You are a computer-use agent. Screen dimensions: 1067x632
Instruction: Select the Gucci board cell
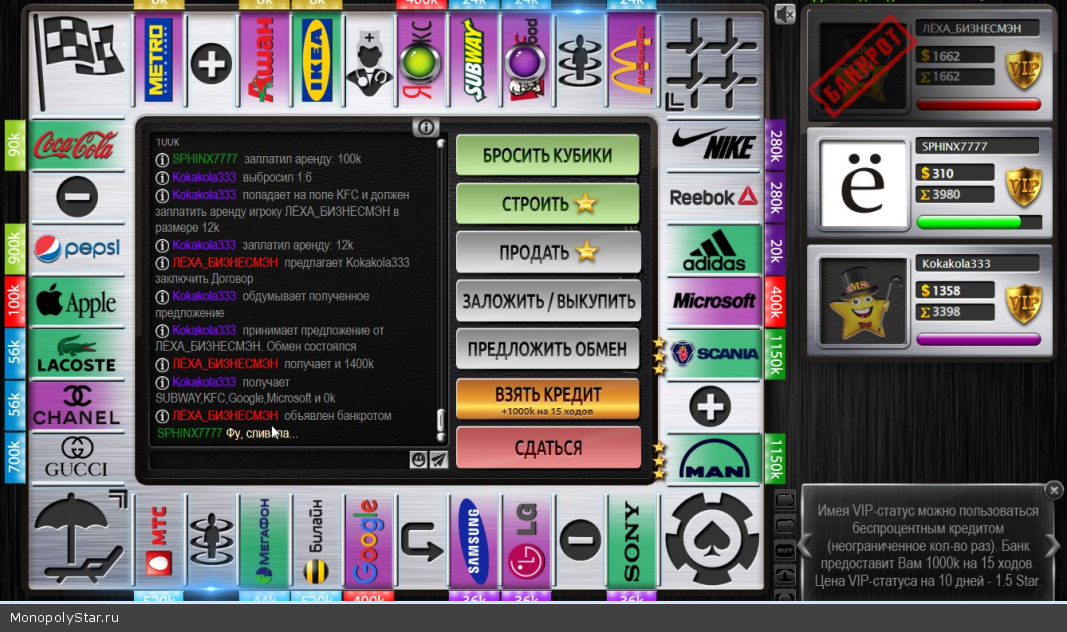[x=76, y=459]
